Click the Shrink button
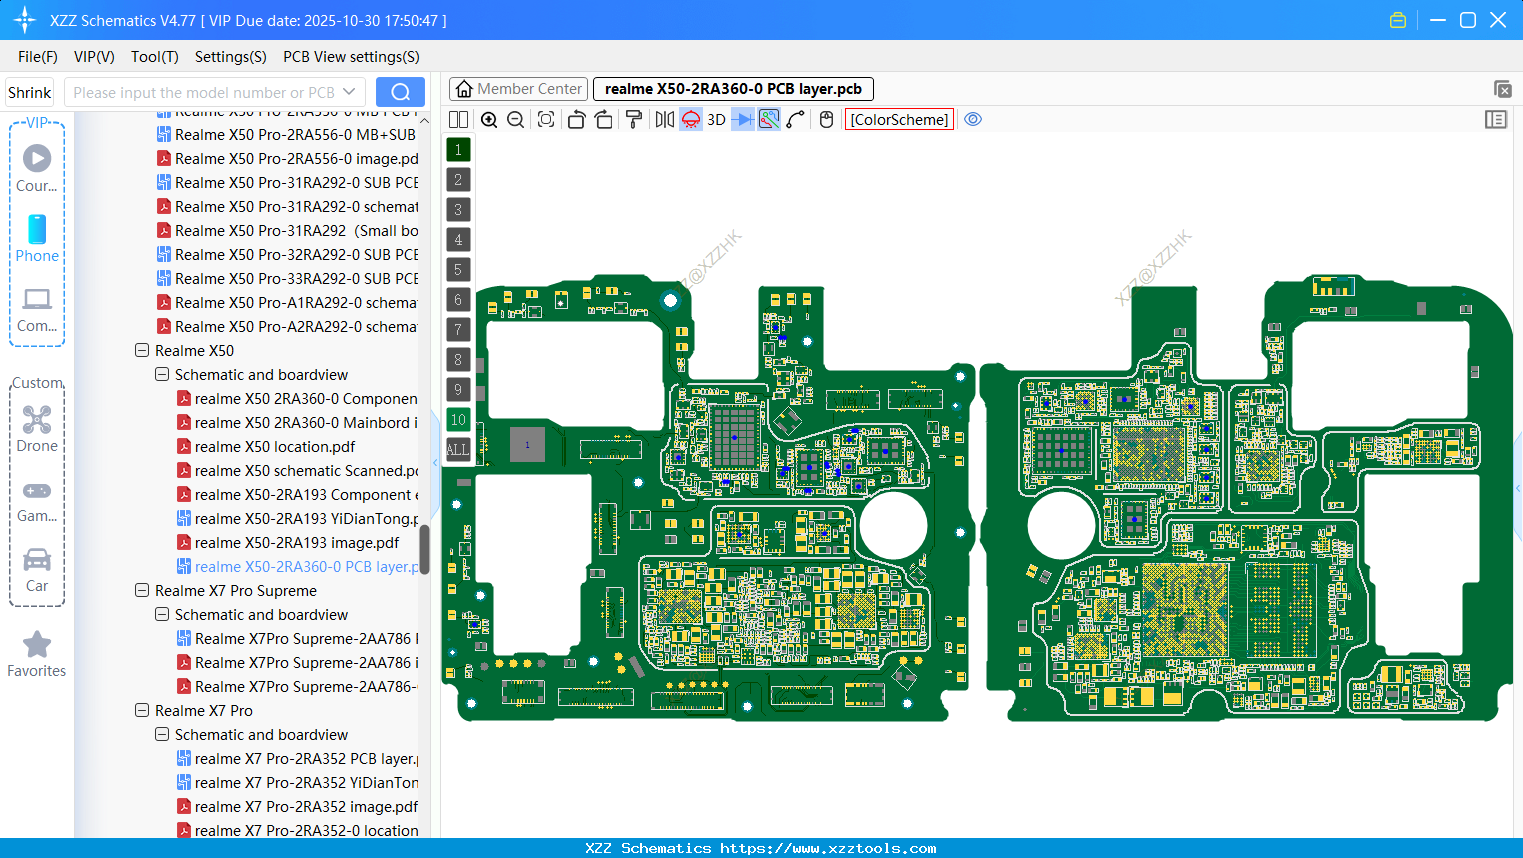This screenshot has height=858, width=1523. [x=30, y=92]
